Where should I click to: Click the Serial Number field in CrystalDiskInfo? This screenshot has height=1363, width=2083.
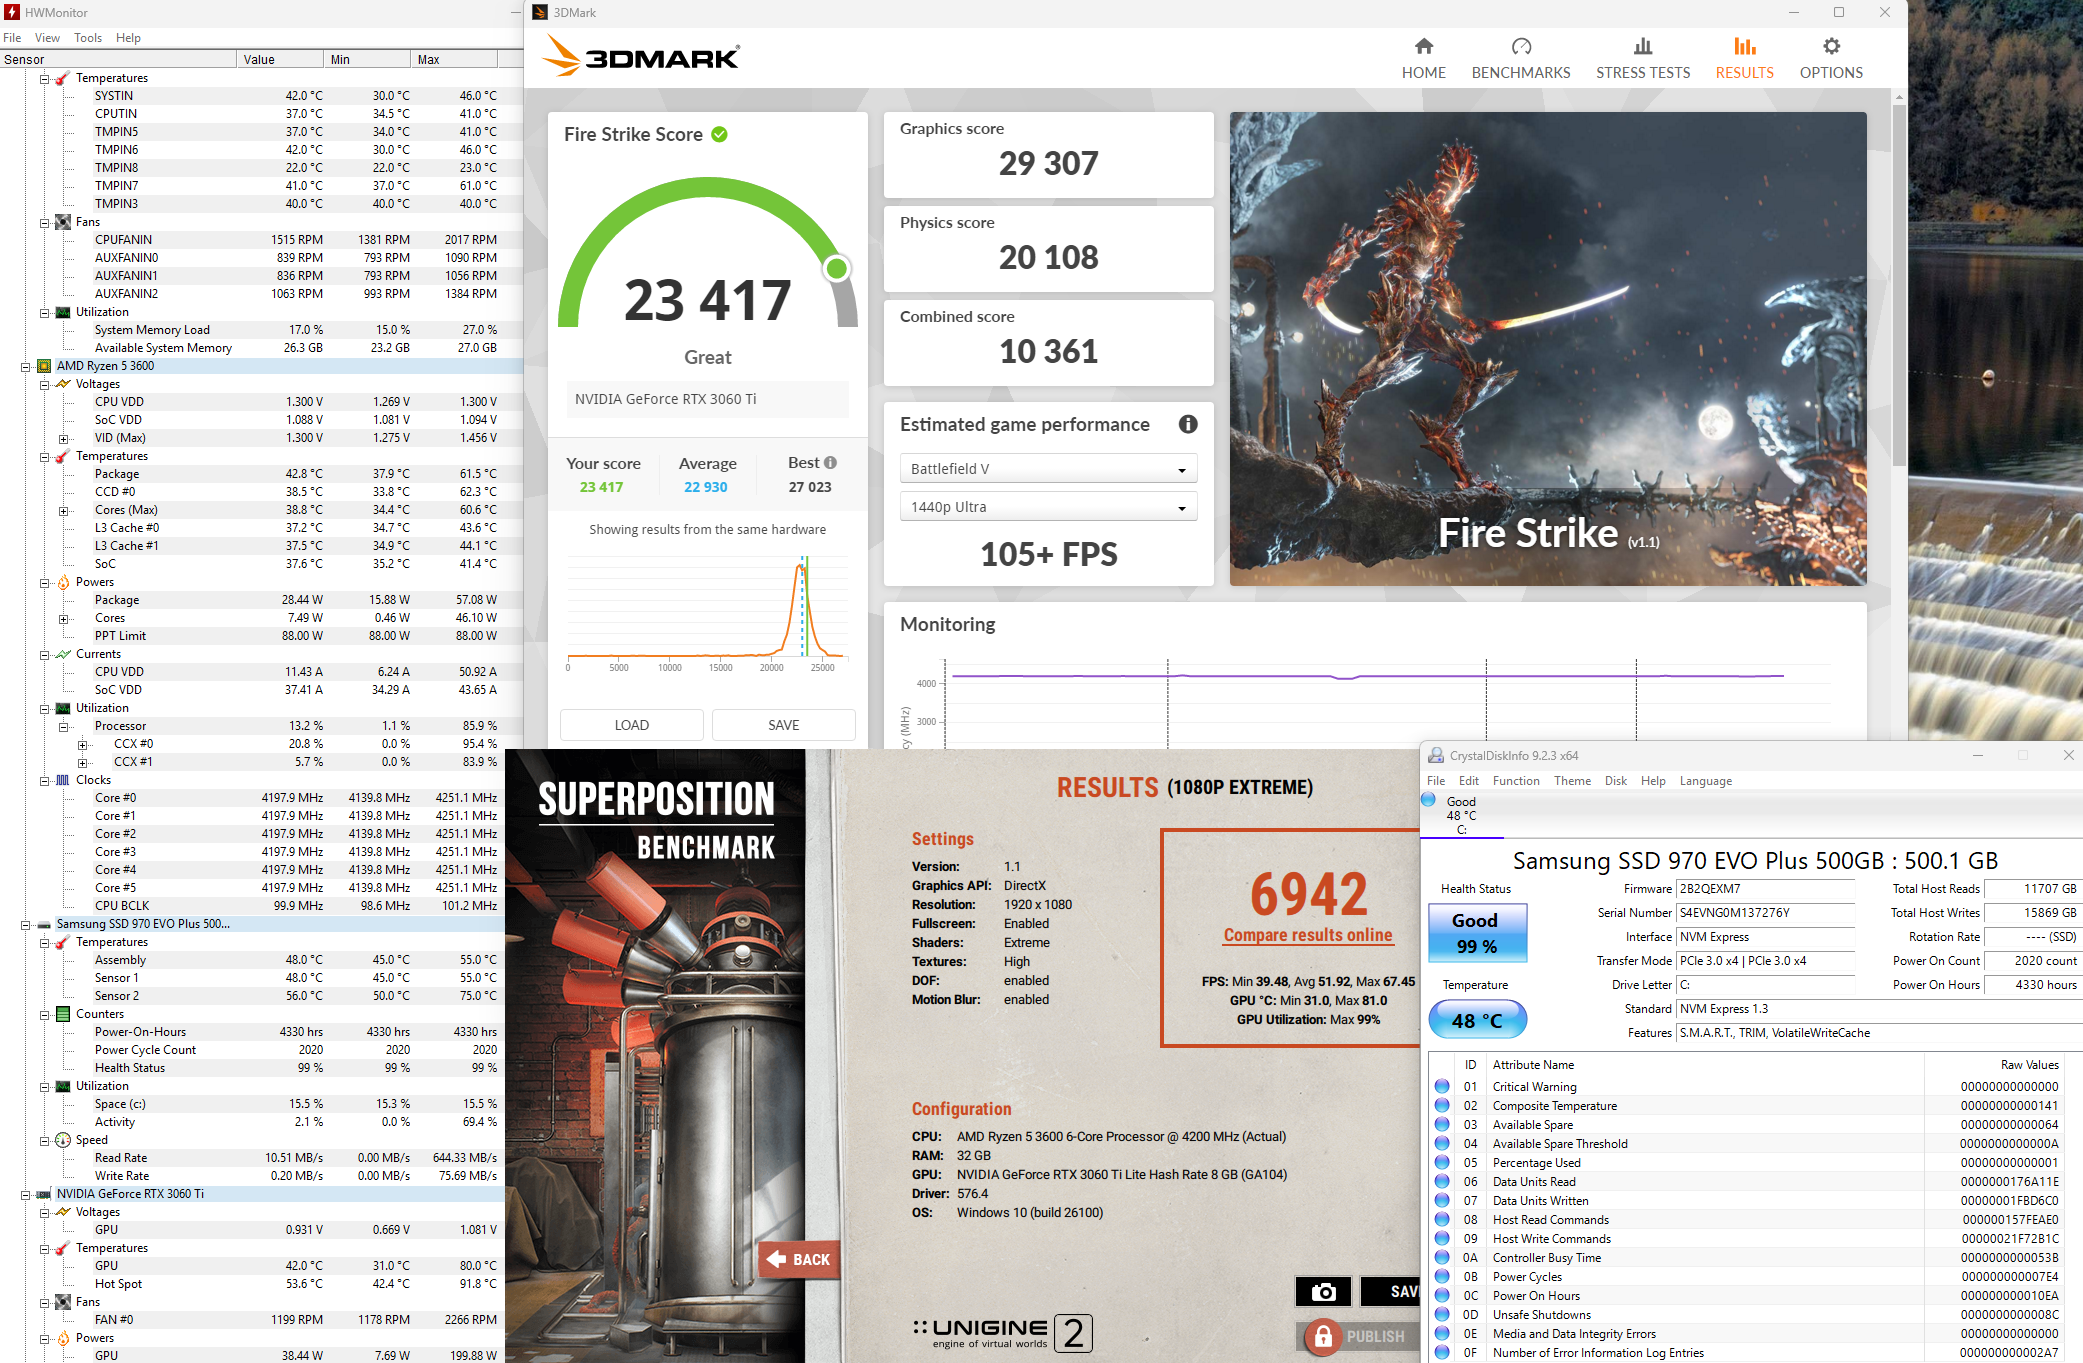pyautogui.click(x=1765, y=913)
